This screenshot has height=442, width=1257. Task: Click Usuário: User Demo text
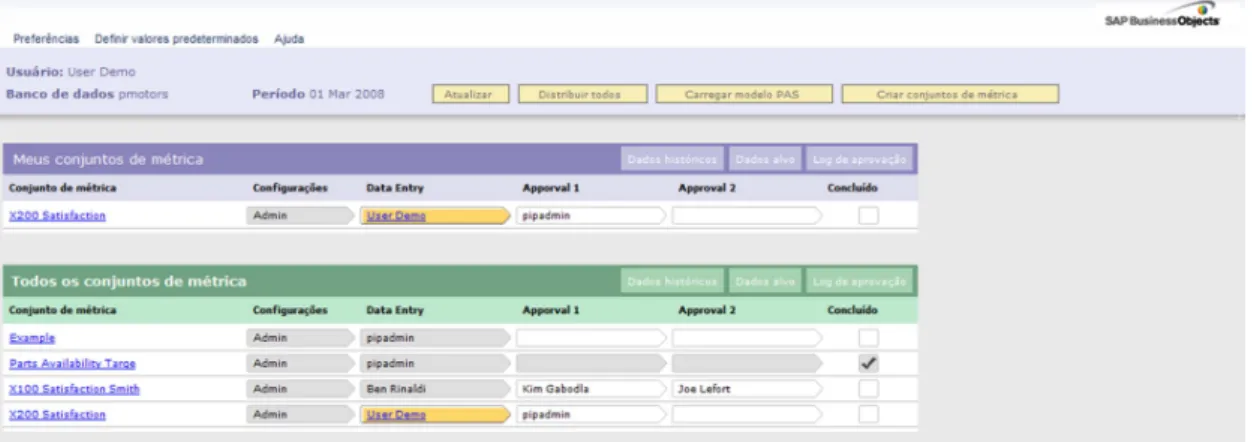[x=70, y=72]
